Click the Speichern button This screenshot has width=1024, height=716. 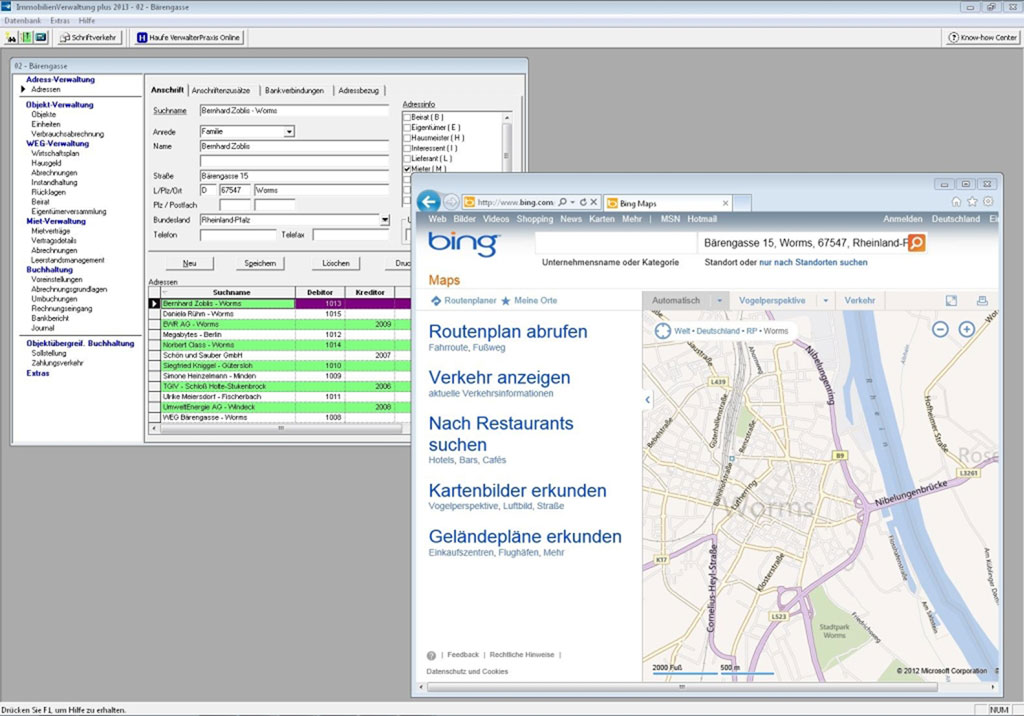point(260,263)
